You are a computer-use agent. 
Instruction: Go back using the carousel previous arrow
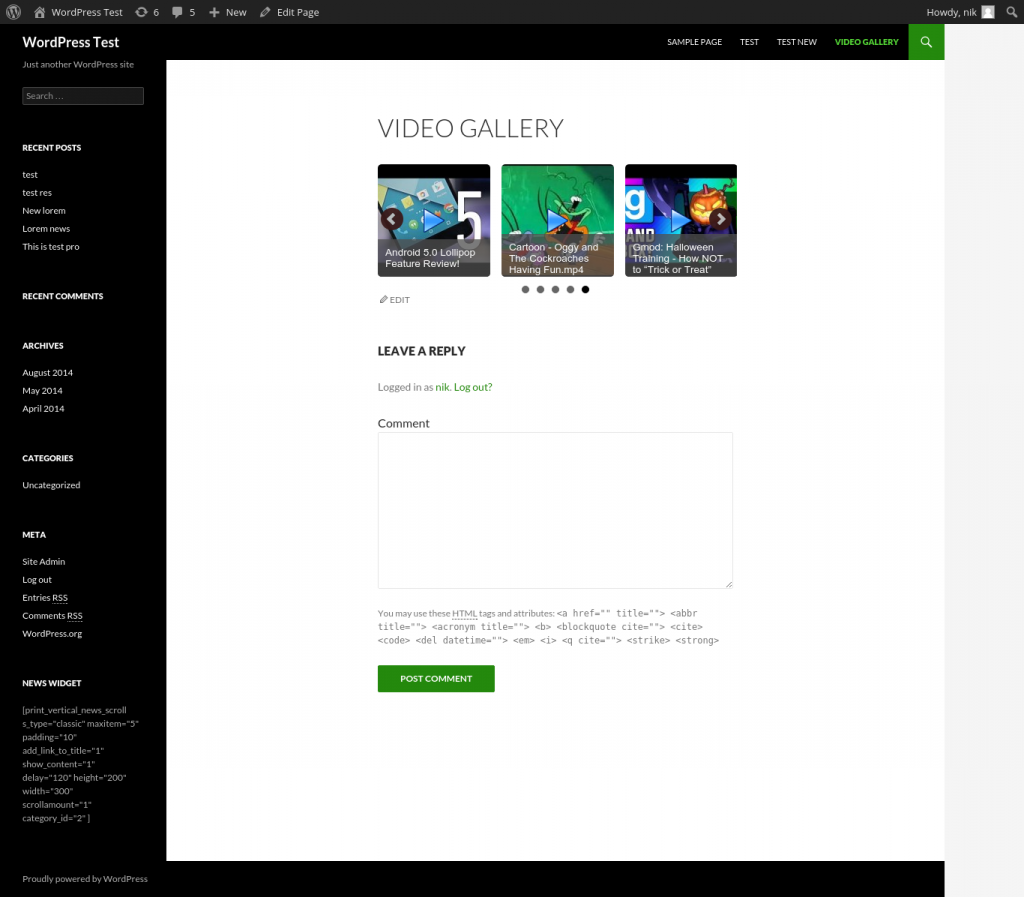pos(392,219)
